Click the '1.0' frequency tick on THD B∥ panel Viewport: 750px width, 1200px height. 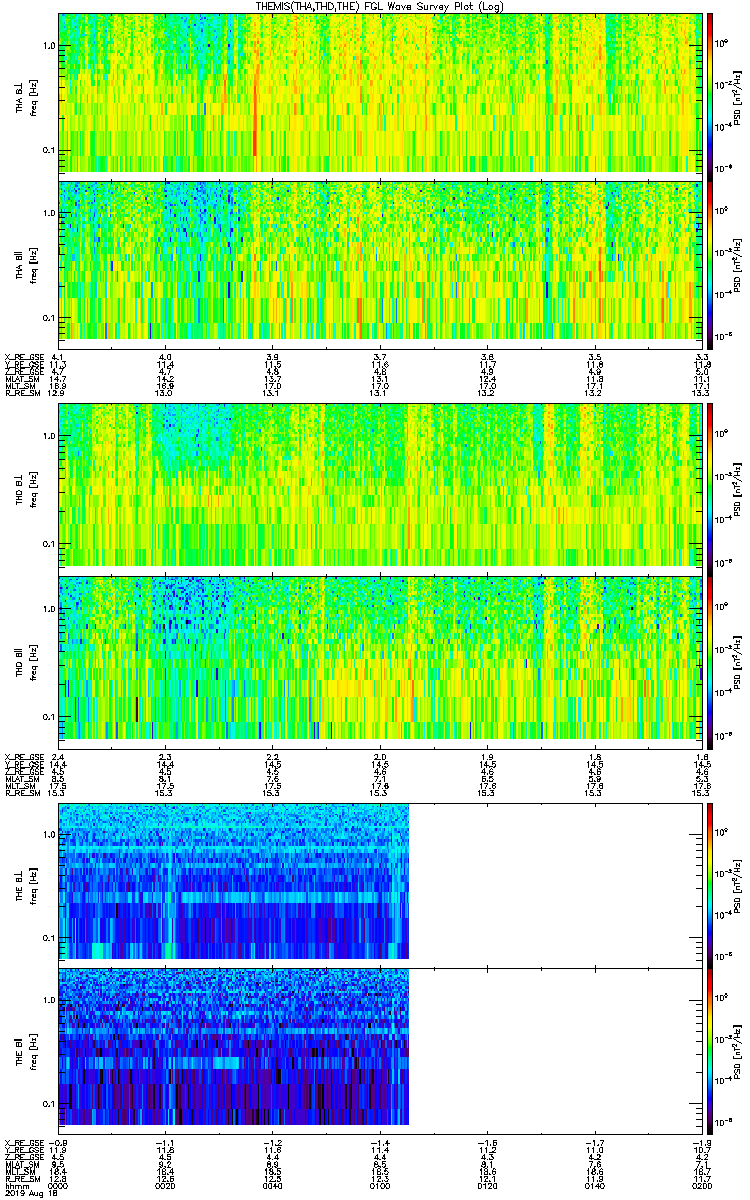48,610
